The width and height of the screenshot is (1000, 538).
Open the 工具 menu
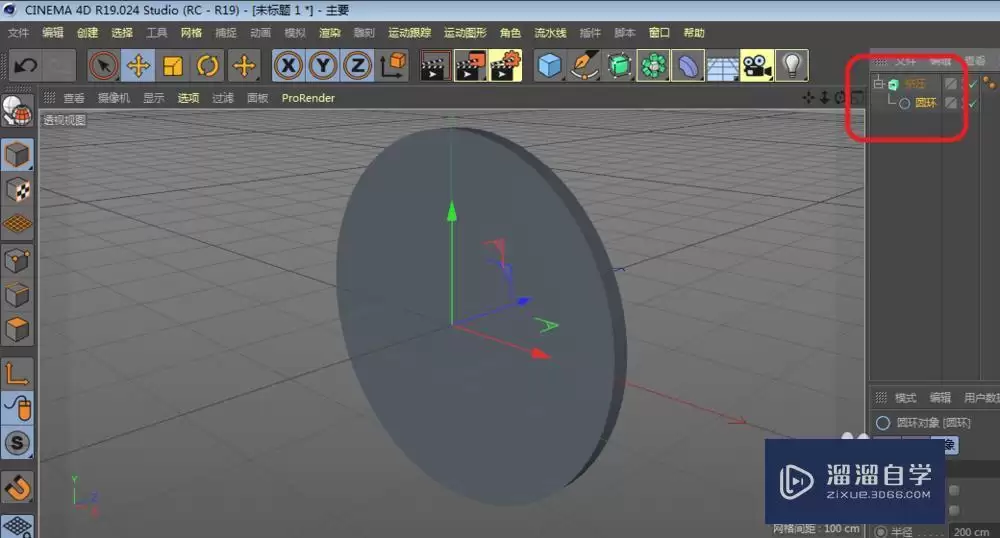click(156, 33)
